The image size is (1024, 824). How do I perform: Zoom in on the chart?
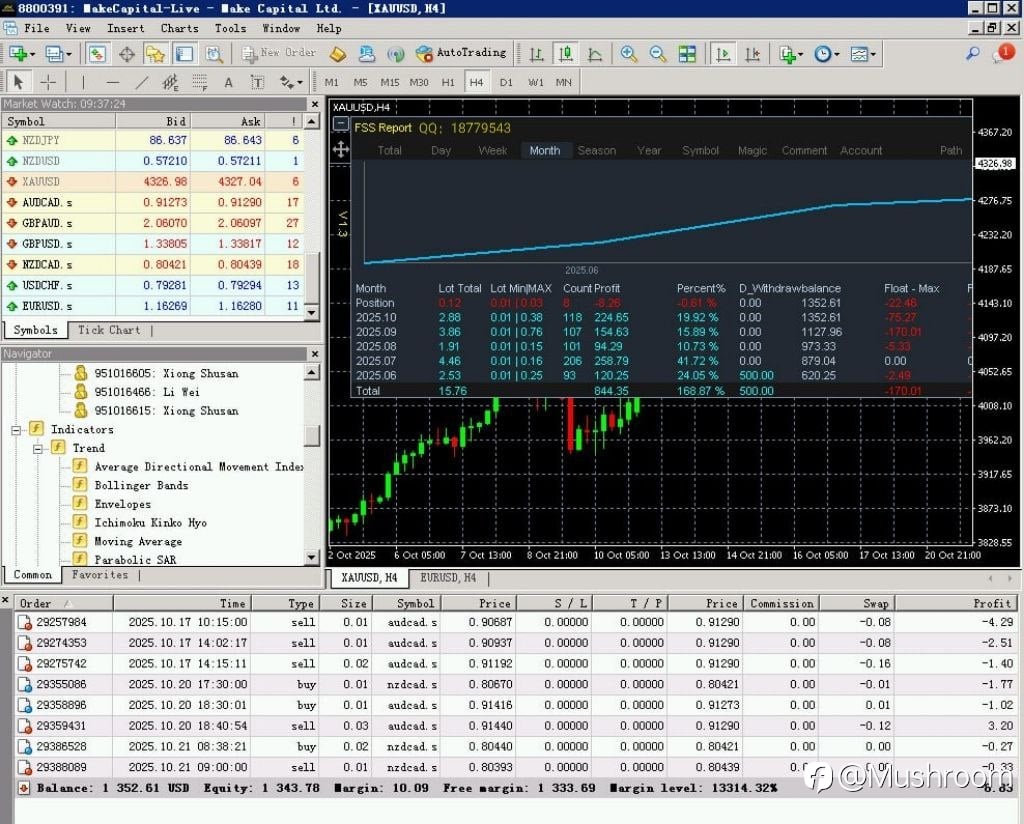(x=629, y=54)
